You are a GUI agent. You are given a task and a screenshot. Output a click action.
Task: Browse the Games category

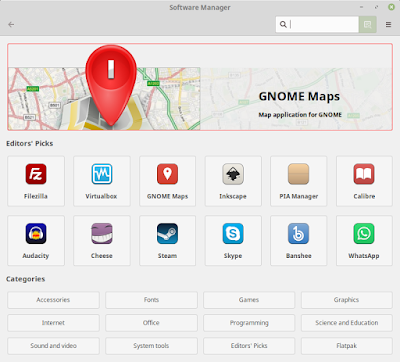pyautogui.click(x=249, y=300)
